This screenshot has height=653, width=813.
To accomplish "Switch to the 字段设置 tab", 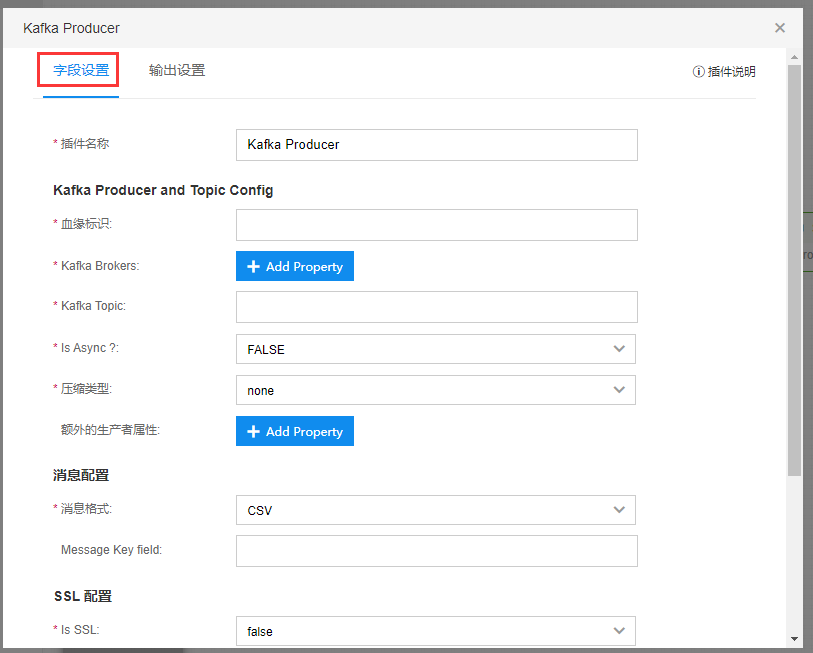I will click(x=81, y=70).
